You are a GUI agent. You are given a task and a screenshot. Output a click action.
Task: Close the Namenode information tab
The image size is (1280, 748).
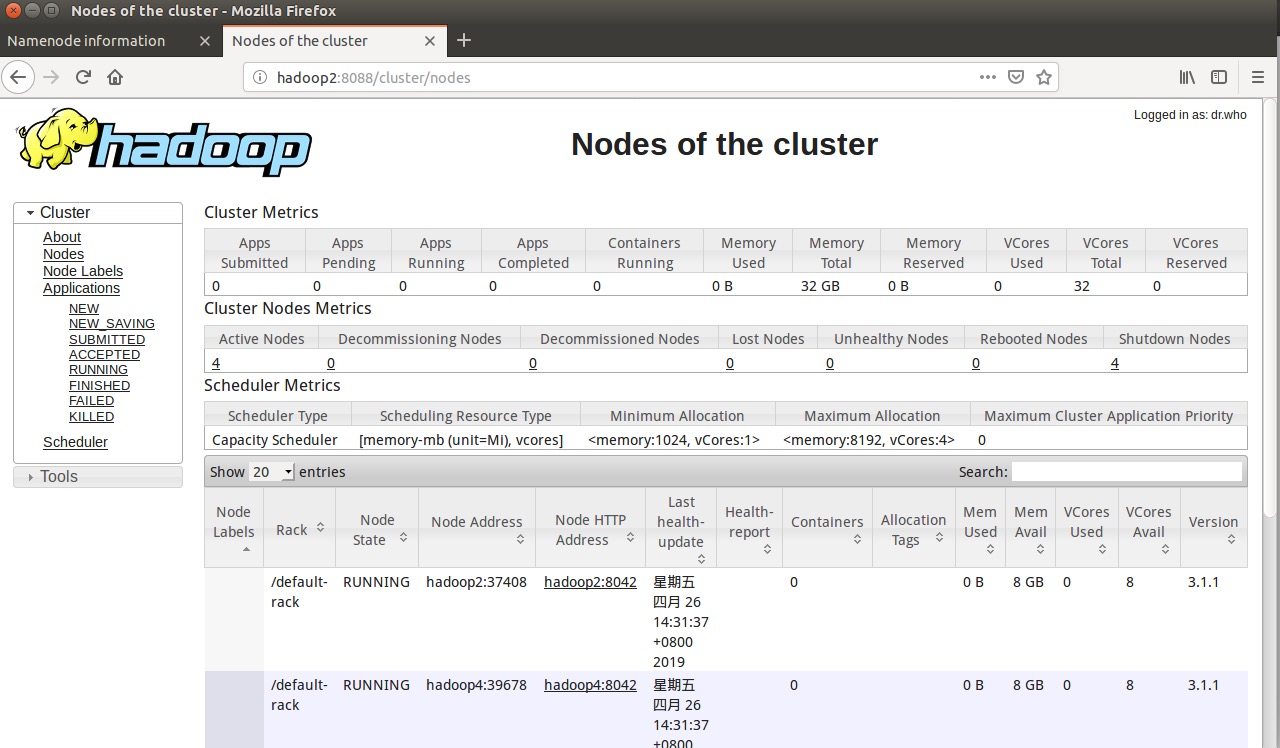(x=204, y=41)
